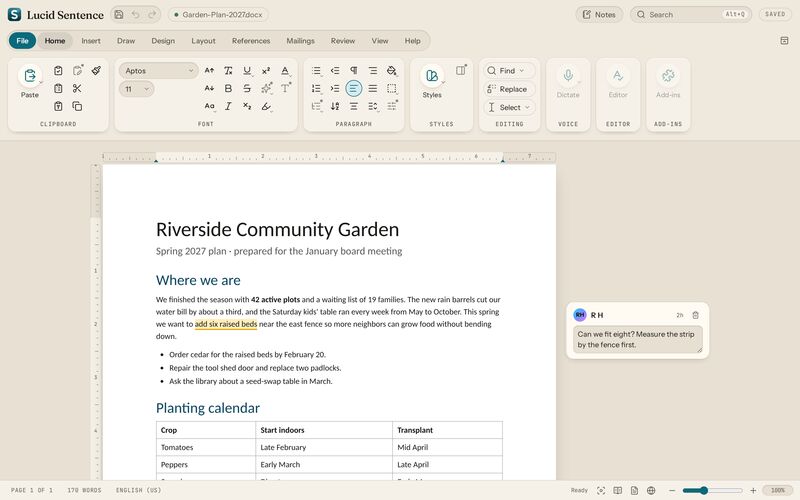Click the Dictate microphone icon
800x500 pixels.
click(x=568, y=76)
